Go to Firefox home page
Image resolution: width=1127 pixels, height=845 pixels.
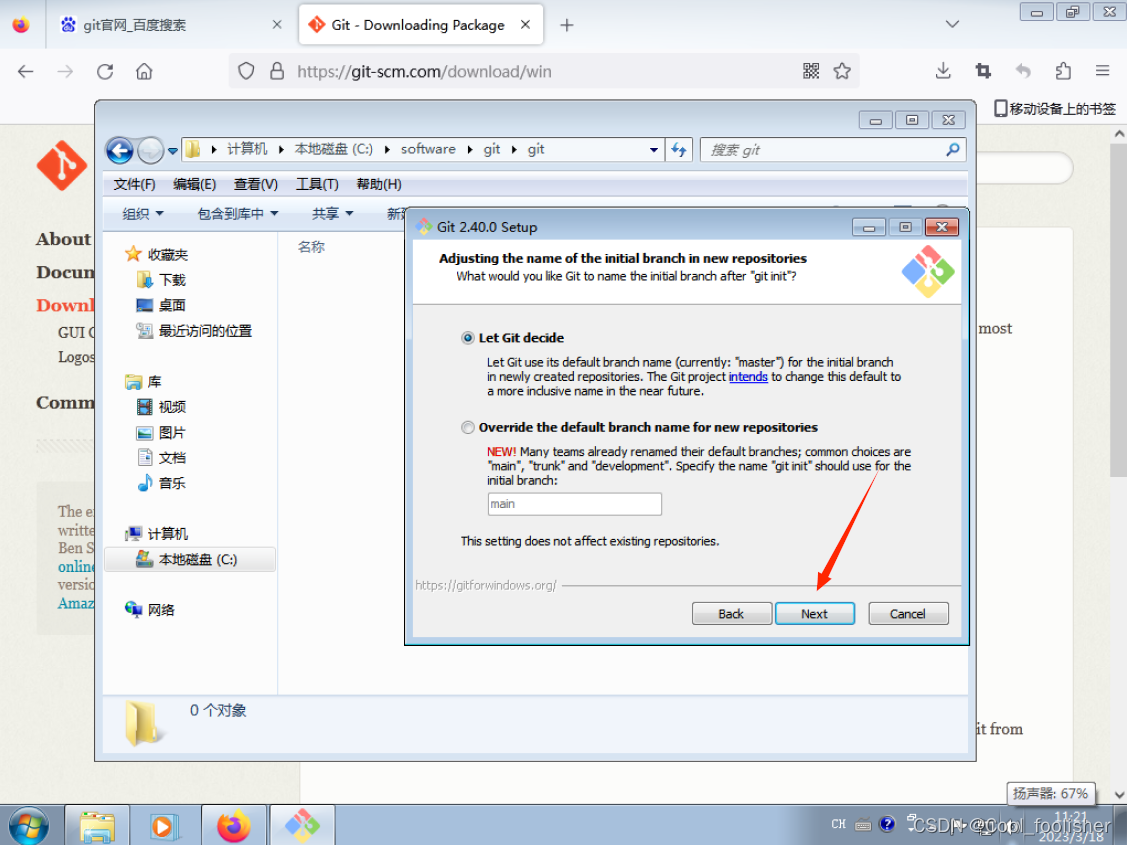(144, 71)
